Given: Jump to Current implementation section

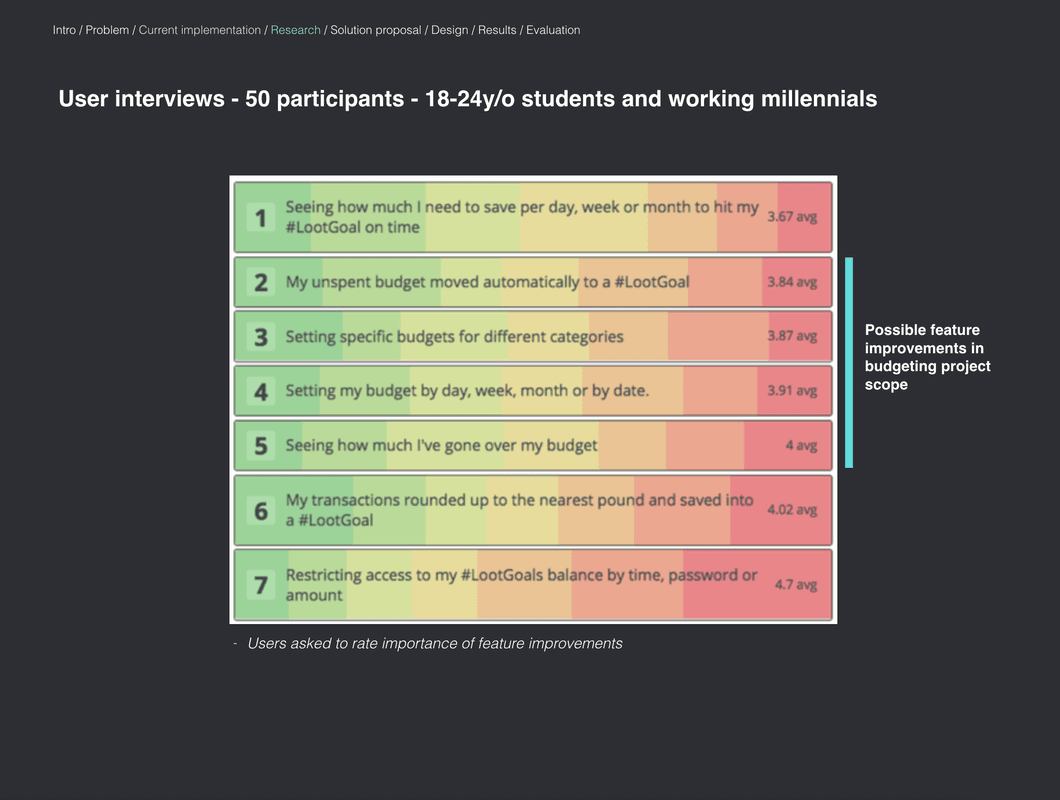Looking at the screenshot, I should pos(199,30).
